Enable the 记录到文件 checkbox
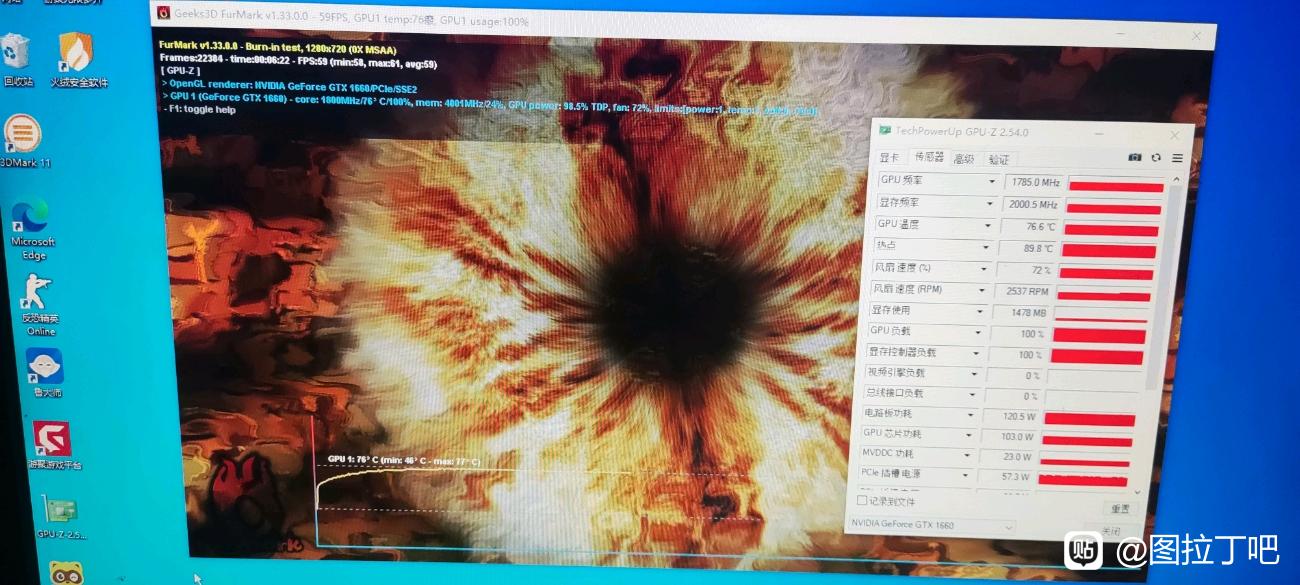 click(863, 500)
